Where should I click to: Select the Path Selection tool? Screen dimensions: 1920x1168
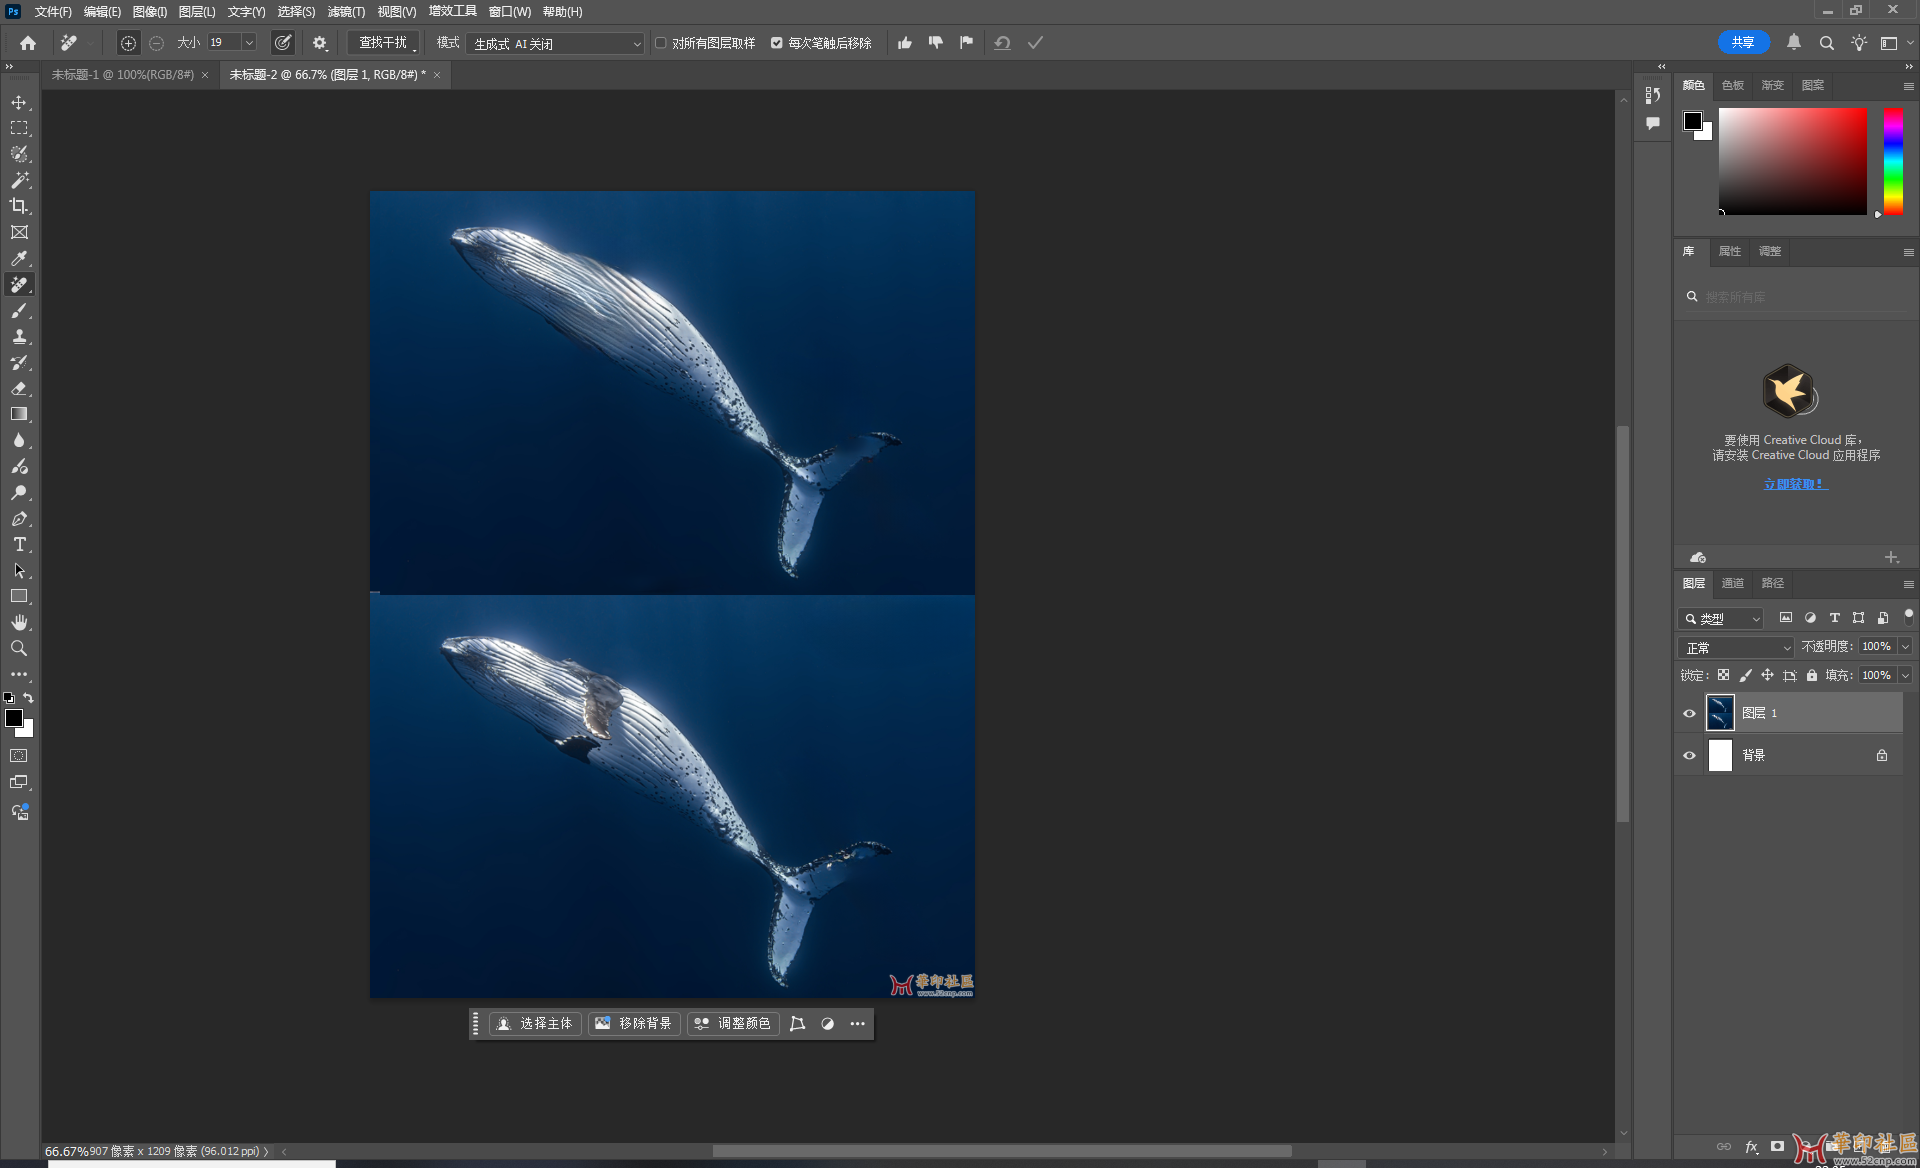(19, 570)
